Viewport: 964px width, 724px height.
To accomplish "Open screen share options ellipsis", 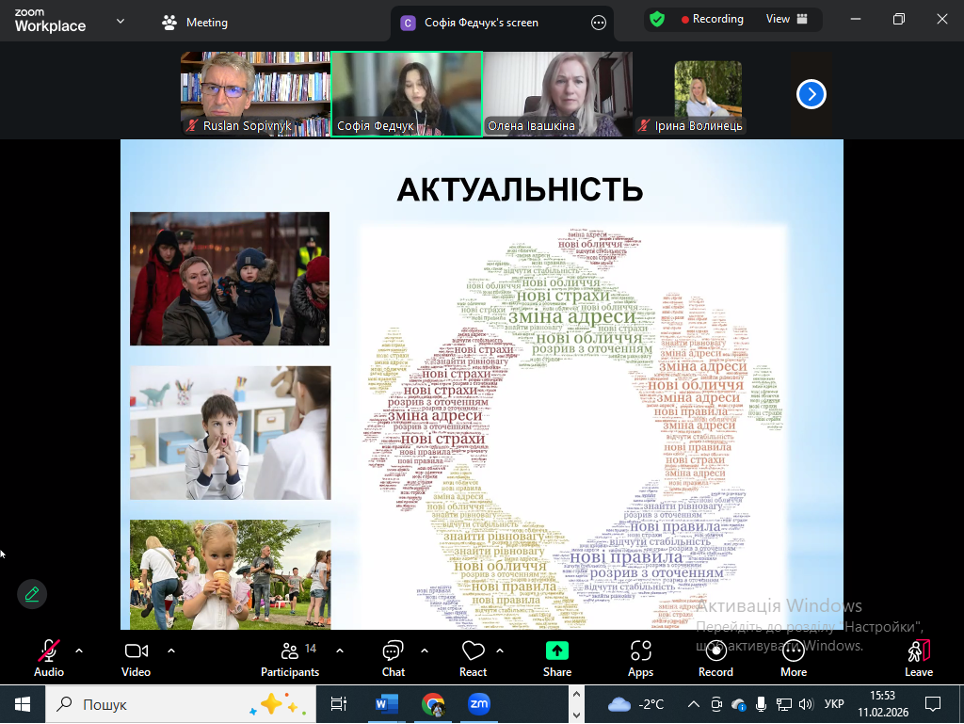I will click(x=598, y=23).
